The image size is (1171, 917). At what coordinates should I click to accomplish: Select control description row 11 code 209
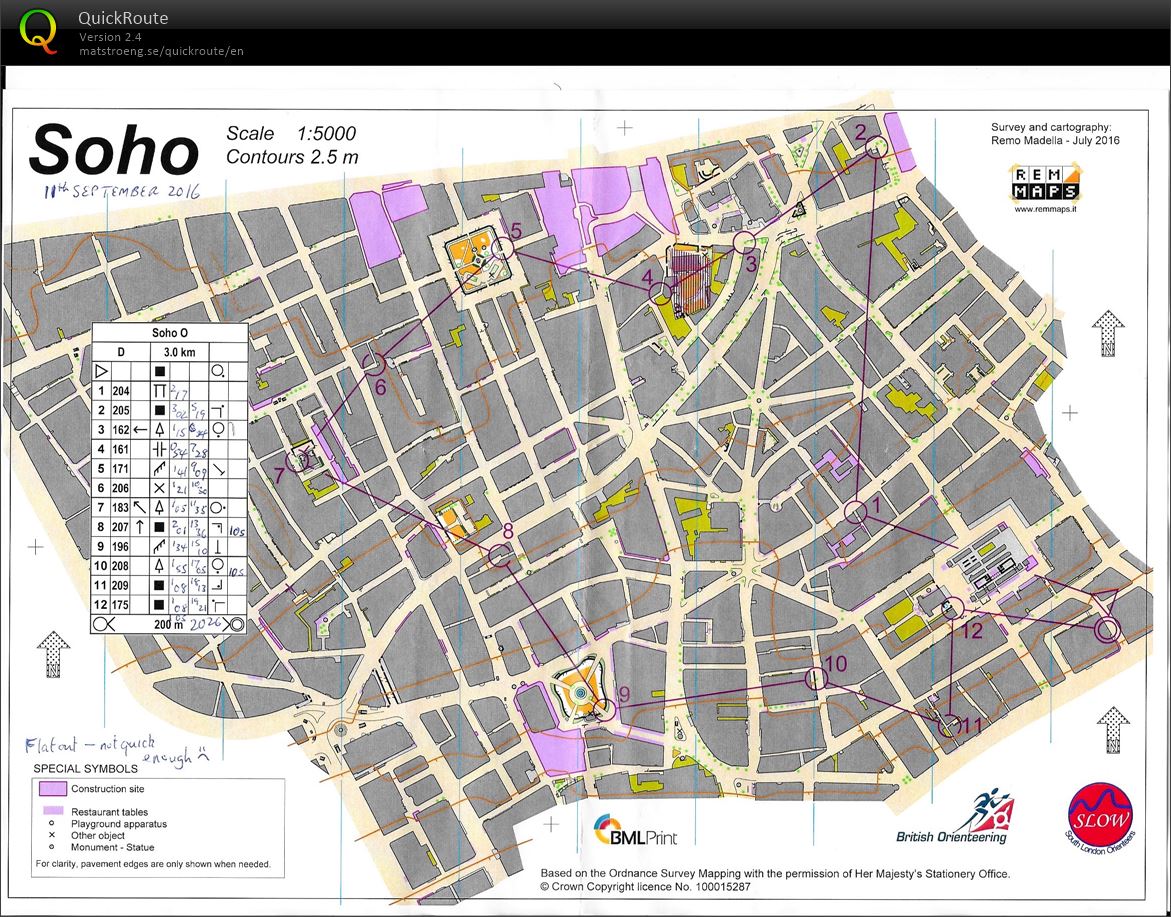pos(121,585)
